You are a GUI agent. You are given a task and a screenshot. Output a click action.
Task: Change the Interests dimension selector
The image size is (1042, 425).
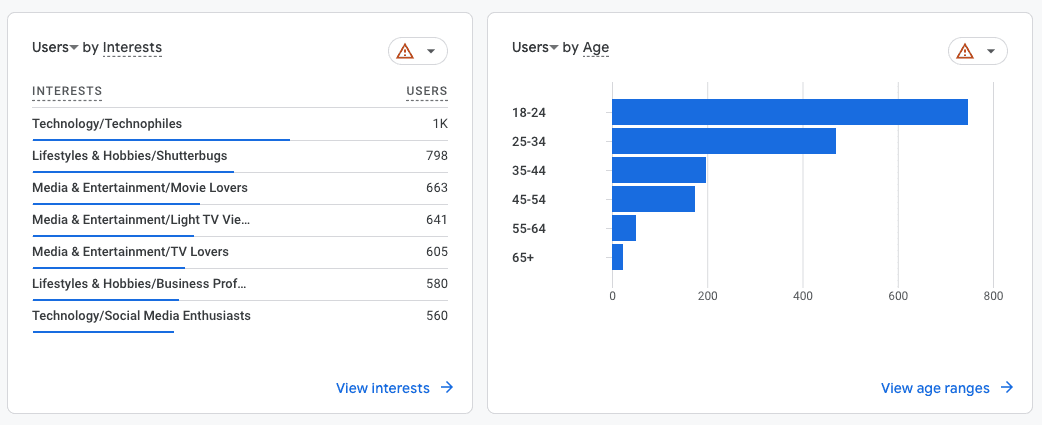tap(132, 47)
